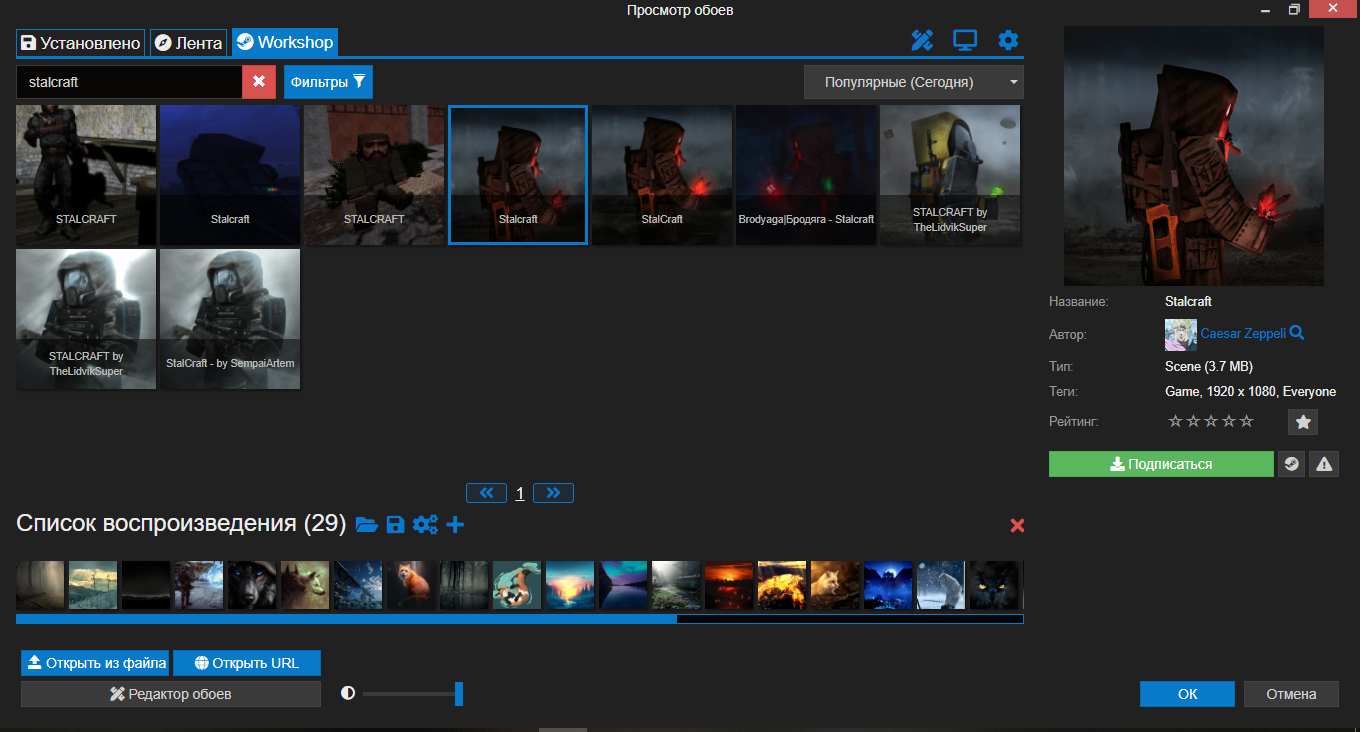The height and width of the screenshot is (732, 1372).
Task: Select STALCRAFT wallpaper with black-armored soldier
Action: [86, 175]
